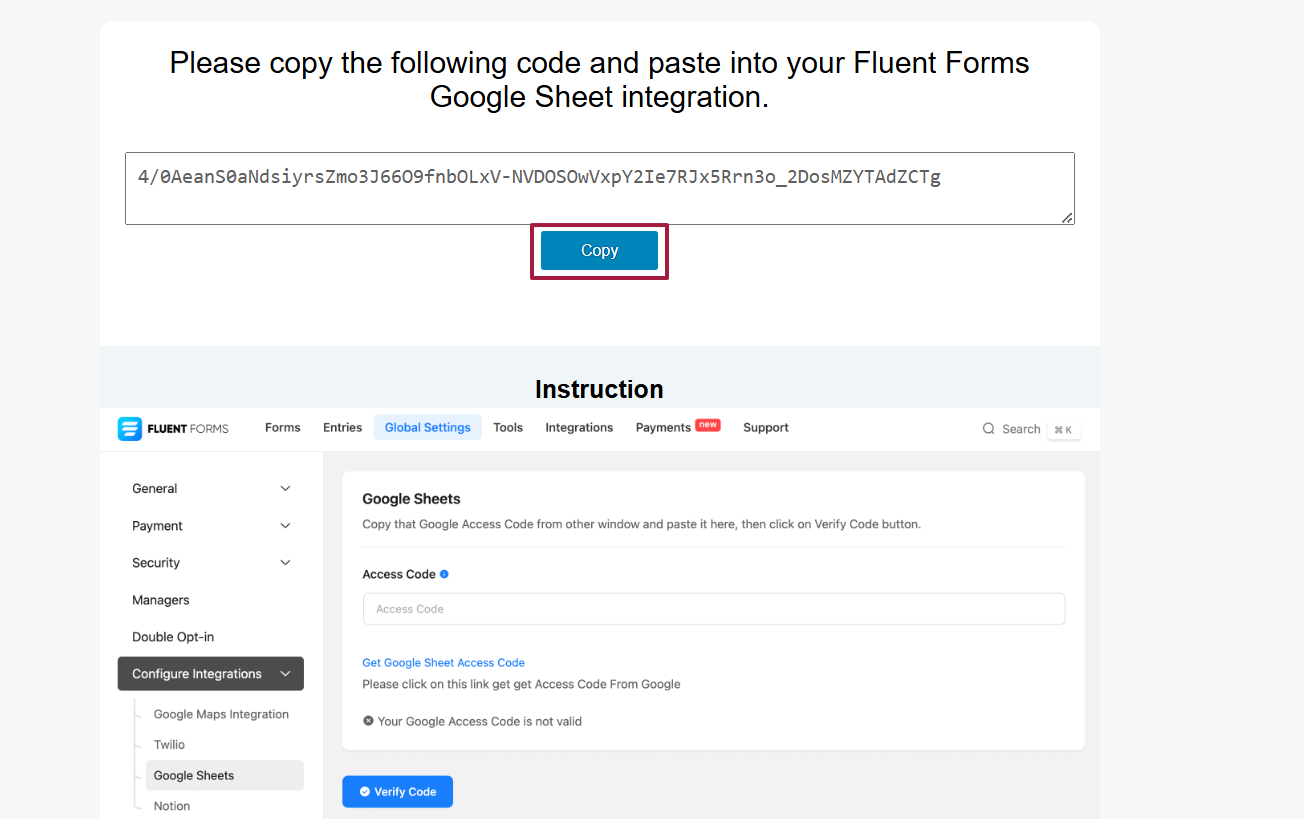1304x819 pixels.
Task: Open the Global Settings tab
Action: coord(427,428)
